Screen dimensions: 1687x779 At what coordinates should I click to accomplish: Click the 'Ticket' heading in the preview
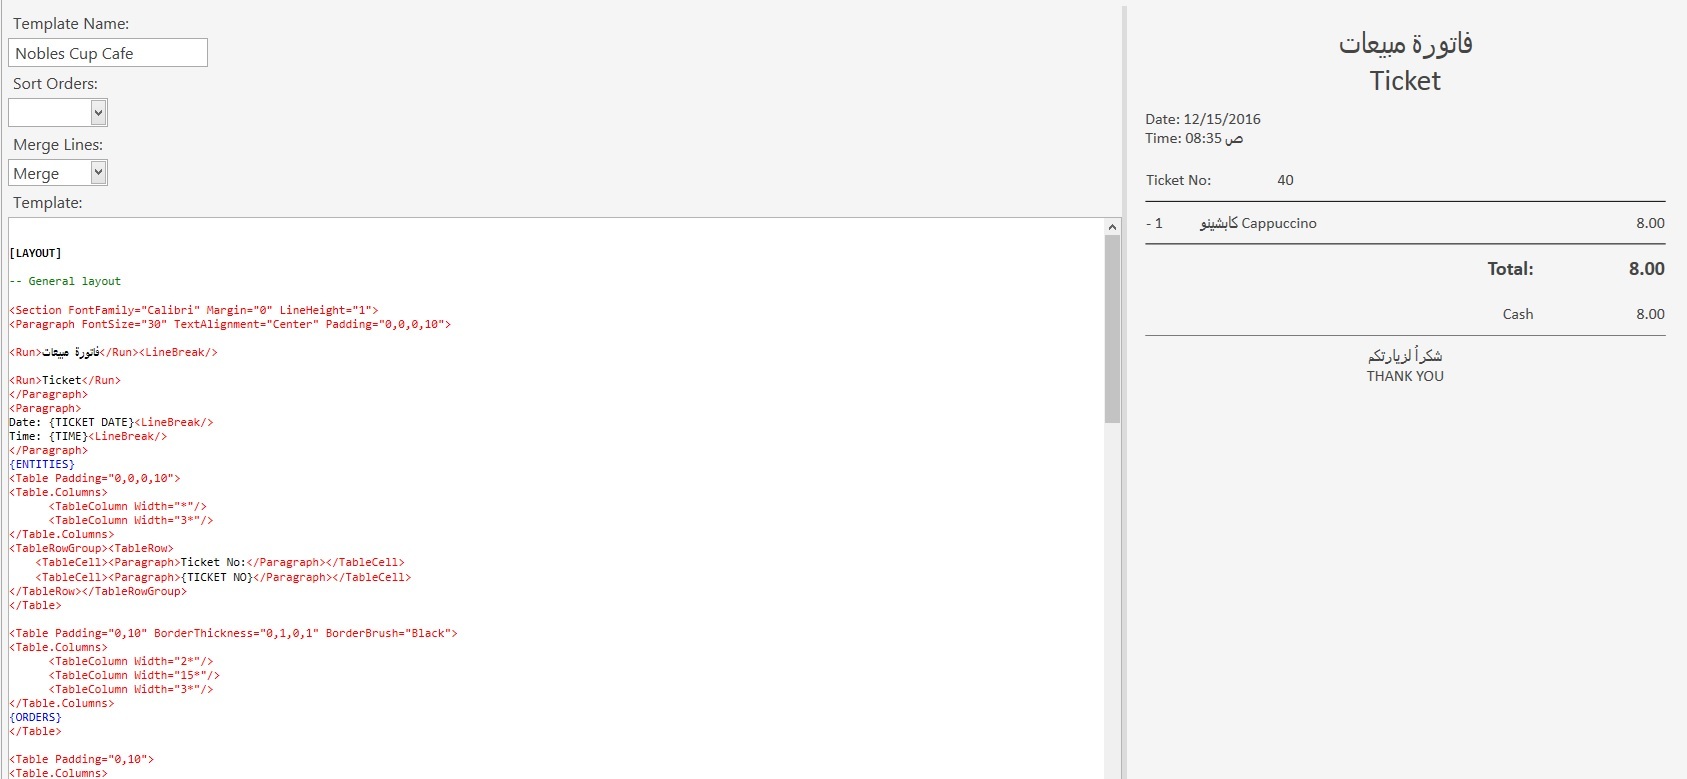tap(1405, 81)
